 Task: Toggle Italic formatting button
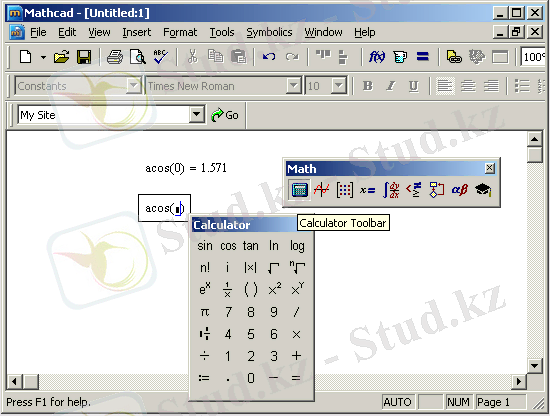[390, 86]
